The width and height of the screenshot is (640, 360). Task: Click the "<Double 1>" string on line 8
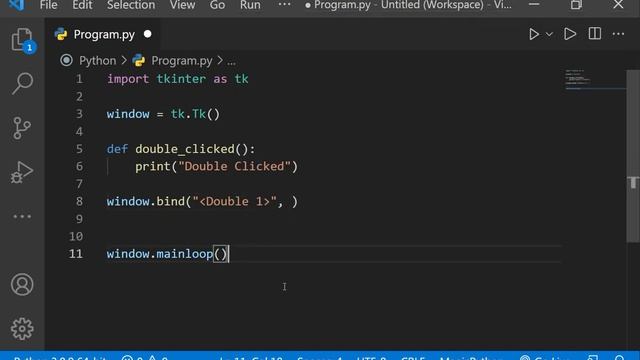(x=234, y=201)
